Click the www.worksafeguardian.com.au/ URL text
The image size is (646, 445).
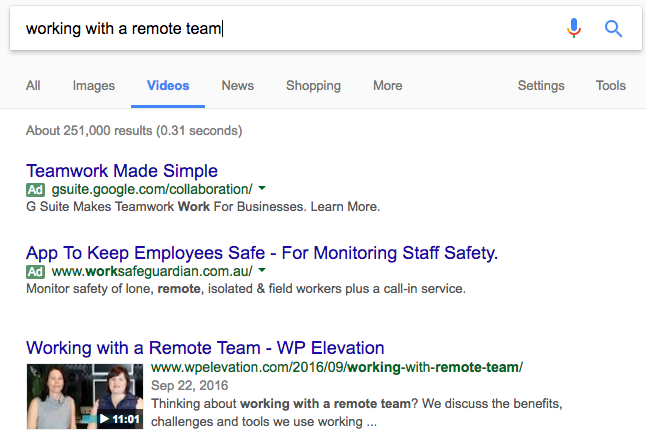(x=152, y=272)
